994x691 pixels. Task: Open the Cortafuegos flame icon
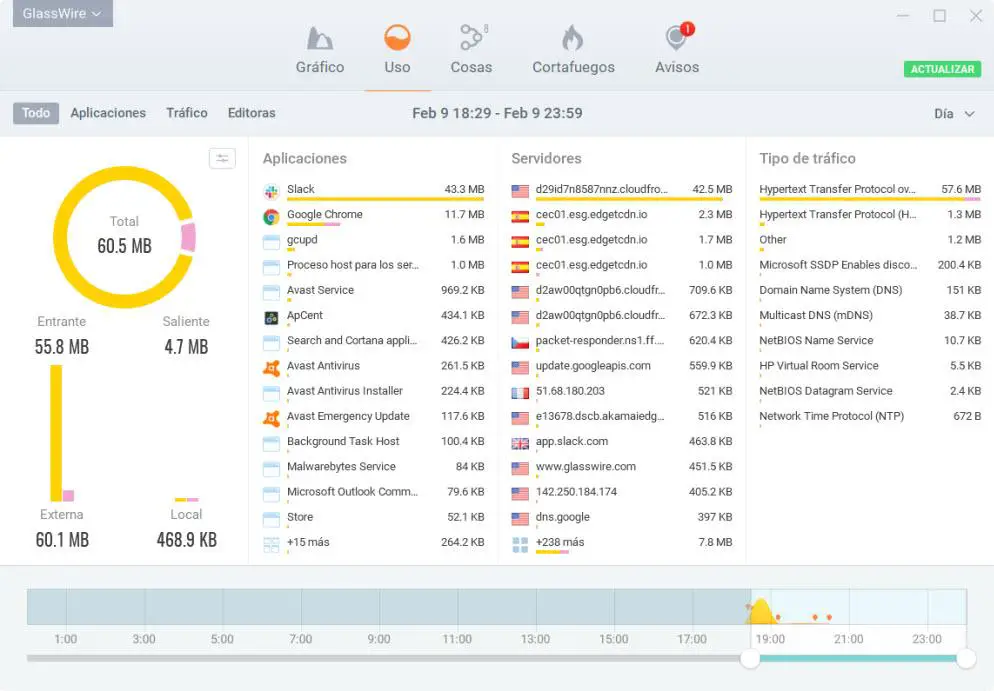572,38
